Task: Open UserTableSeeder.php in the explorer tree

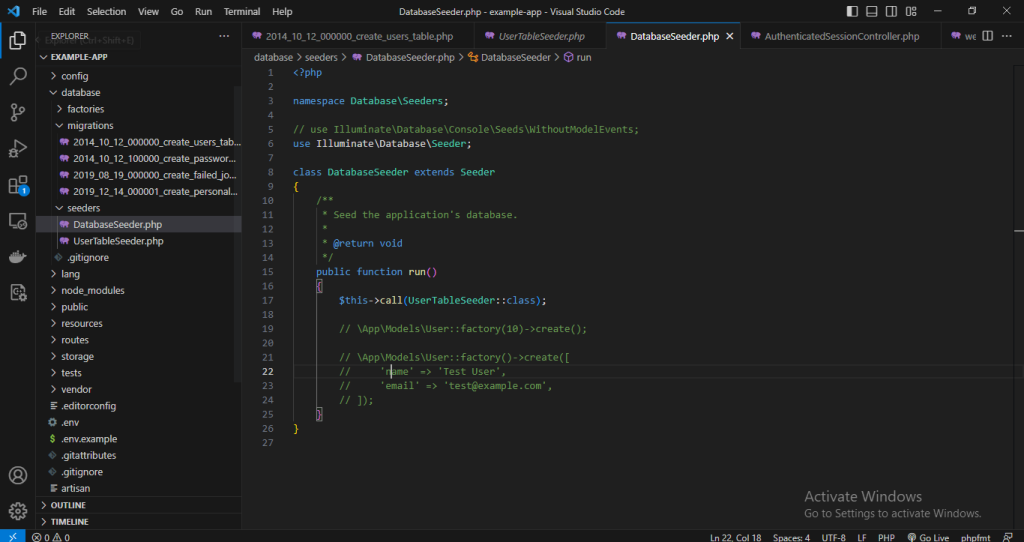Action: click(x=118, y=241)
